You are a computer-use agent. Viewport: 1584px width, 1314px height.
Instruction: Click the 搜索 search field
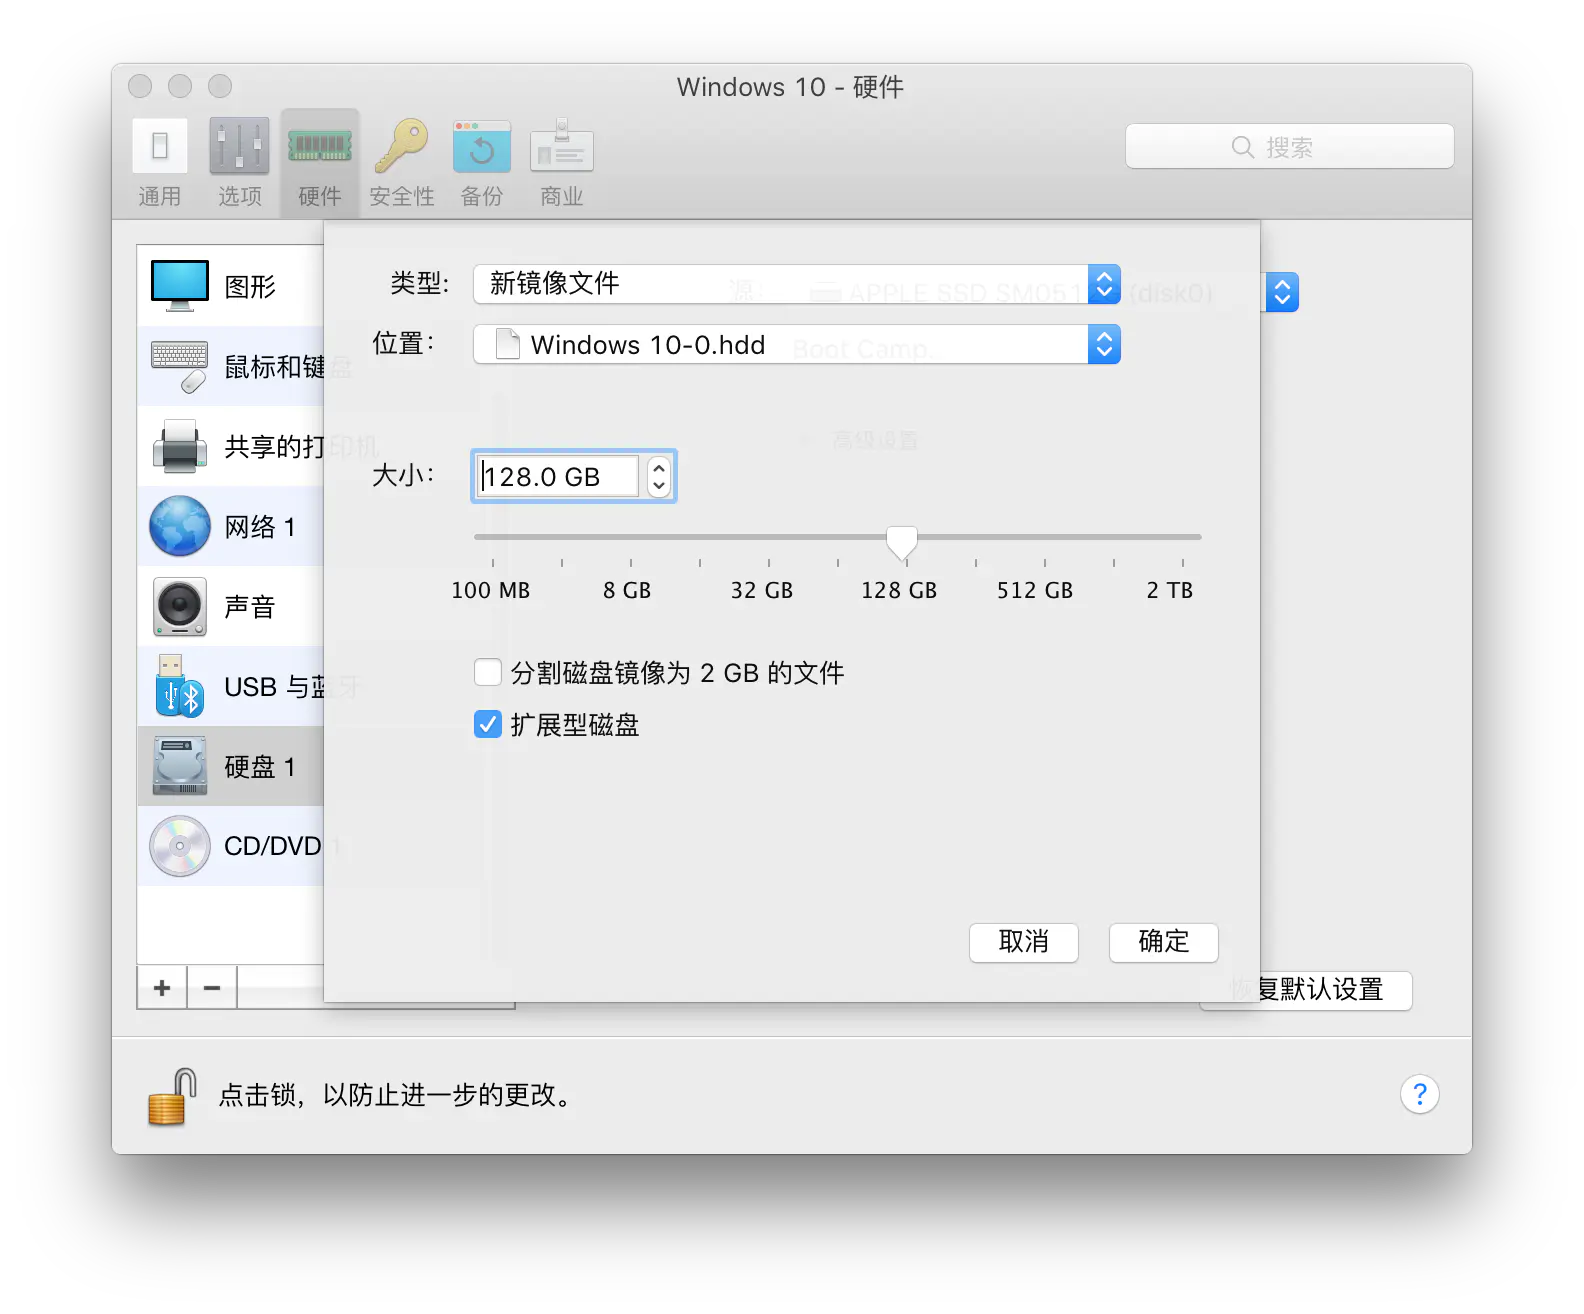[x=1290, y=147]
